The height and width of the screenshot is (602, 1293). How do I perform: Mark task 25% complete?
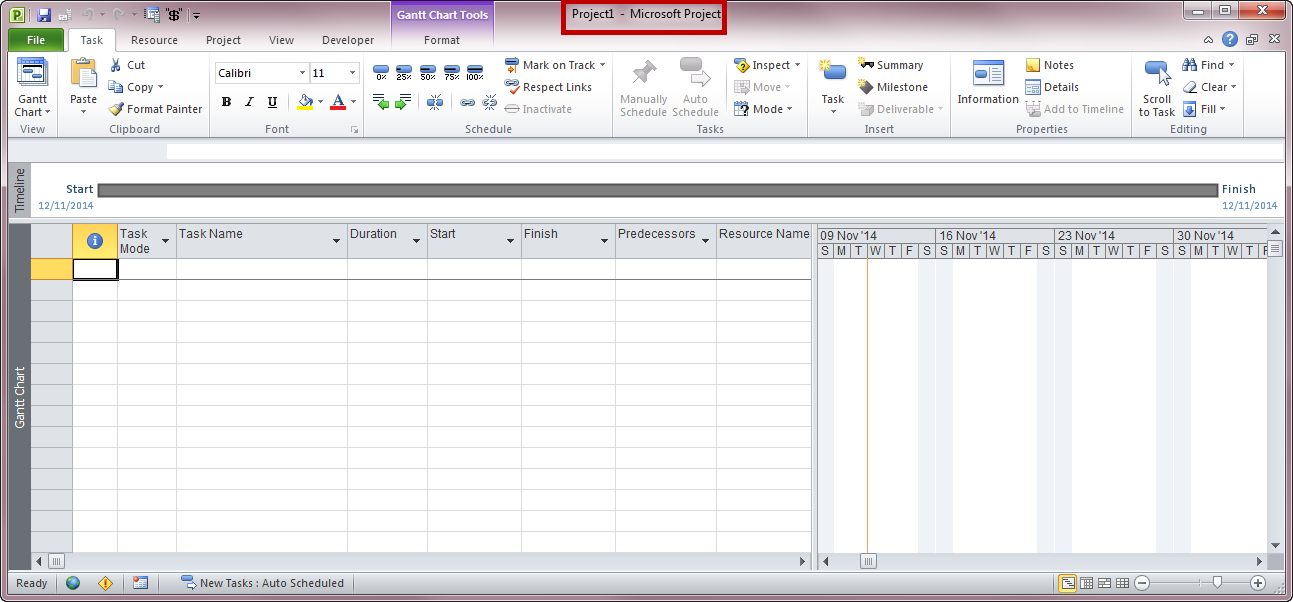coord(404,72)
